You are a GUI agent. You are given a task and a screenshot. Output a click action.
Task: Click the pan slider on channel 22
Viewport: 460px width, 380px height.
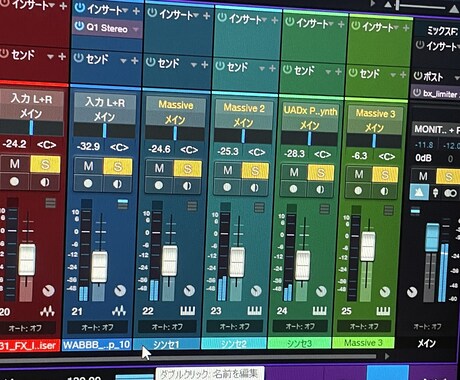click(175, 133)
